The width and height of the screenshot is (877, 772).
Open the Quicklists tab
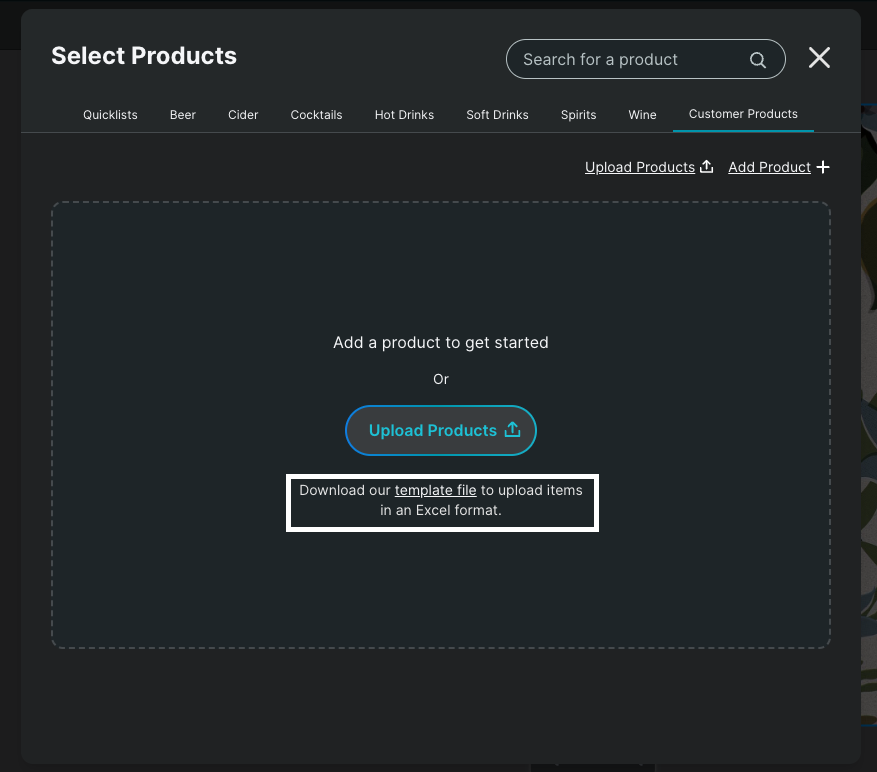point(110,115)
